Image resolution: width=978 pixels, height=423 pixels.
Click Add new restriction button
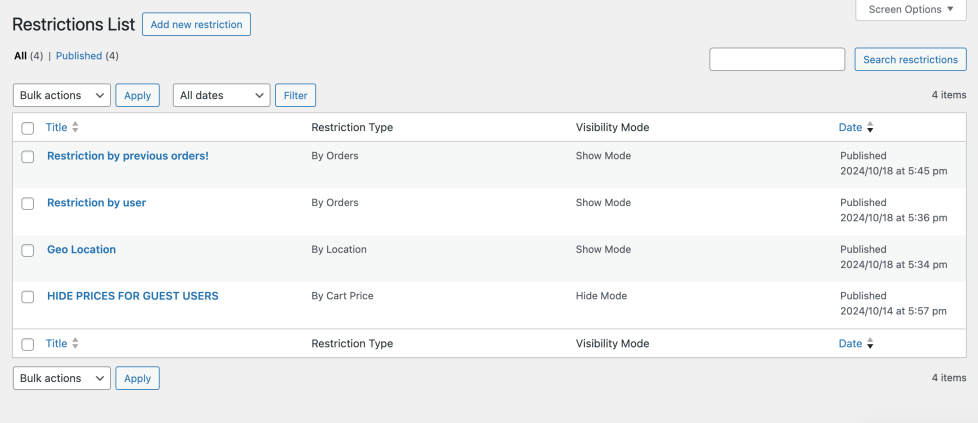point(196,24)
